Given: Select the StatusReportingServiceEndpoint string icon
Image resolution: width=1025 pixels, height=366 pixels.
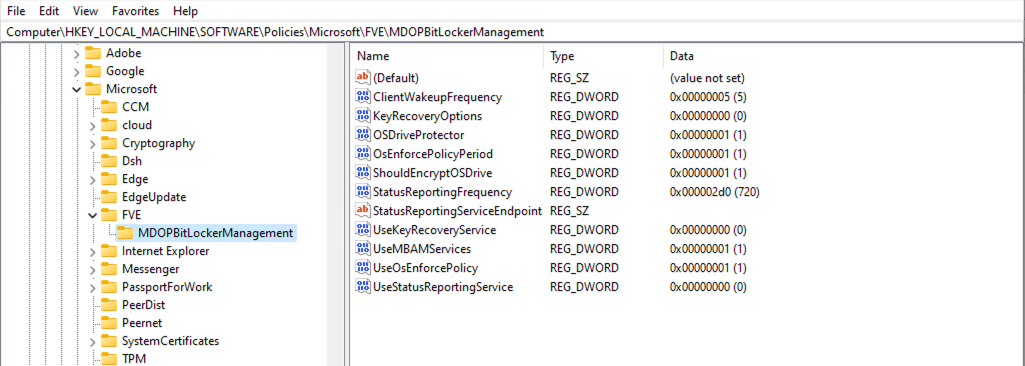Looking at the screenshot, I should (362, 210).
